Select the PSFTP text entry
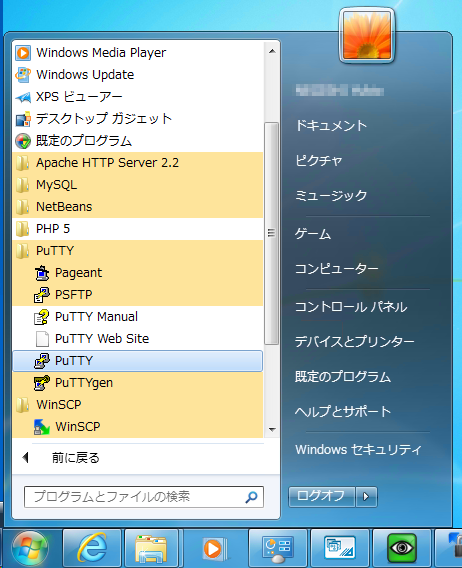The height and width of the screenshot is (568, 462). [x=74, y=295]
